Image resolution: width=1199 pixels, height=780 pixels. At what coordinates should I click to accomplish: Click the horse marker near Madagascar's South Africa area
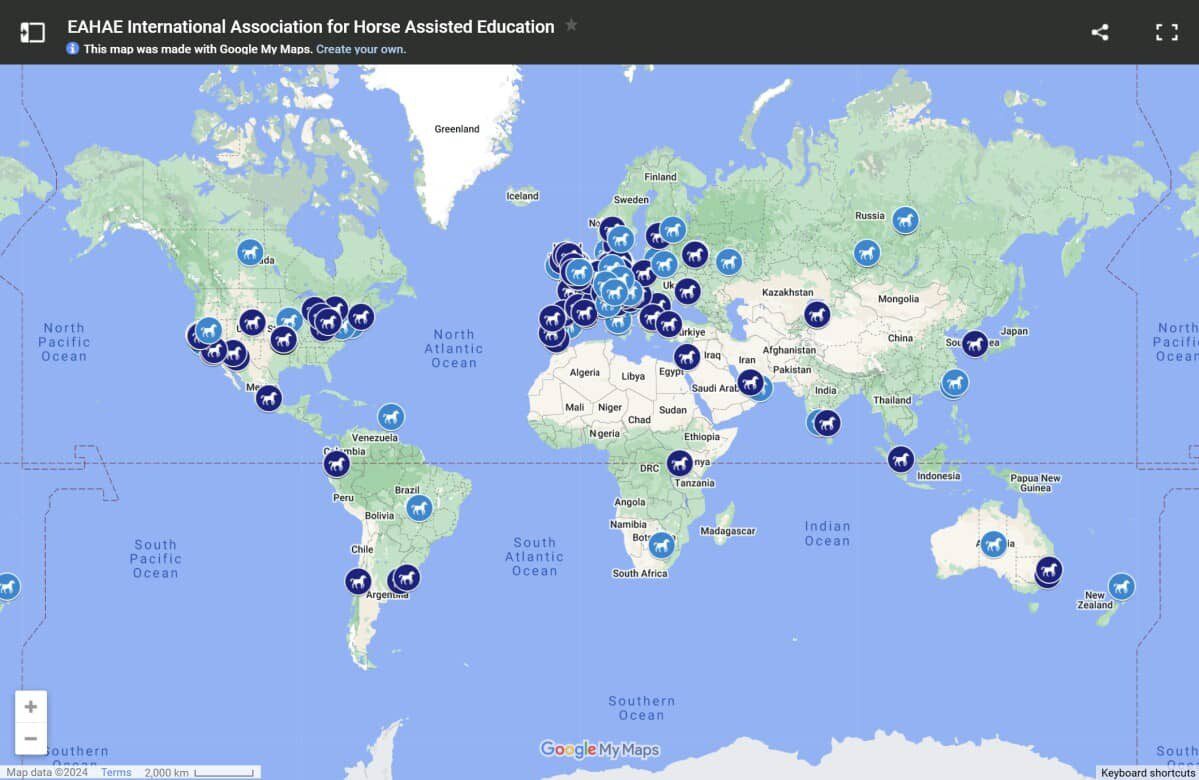click(662, 545)
